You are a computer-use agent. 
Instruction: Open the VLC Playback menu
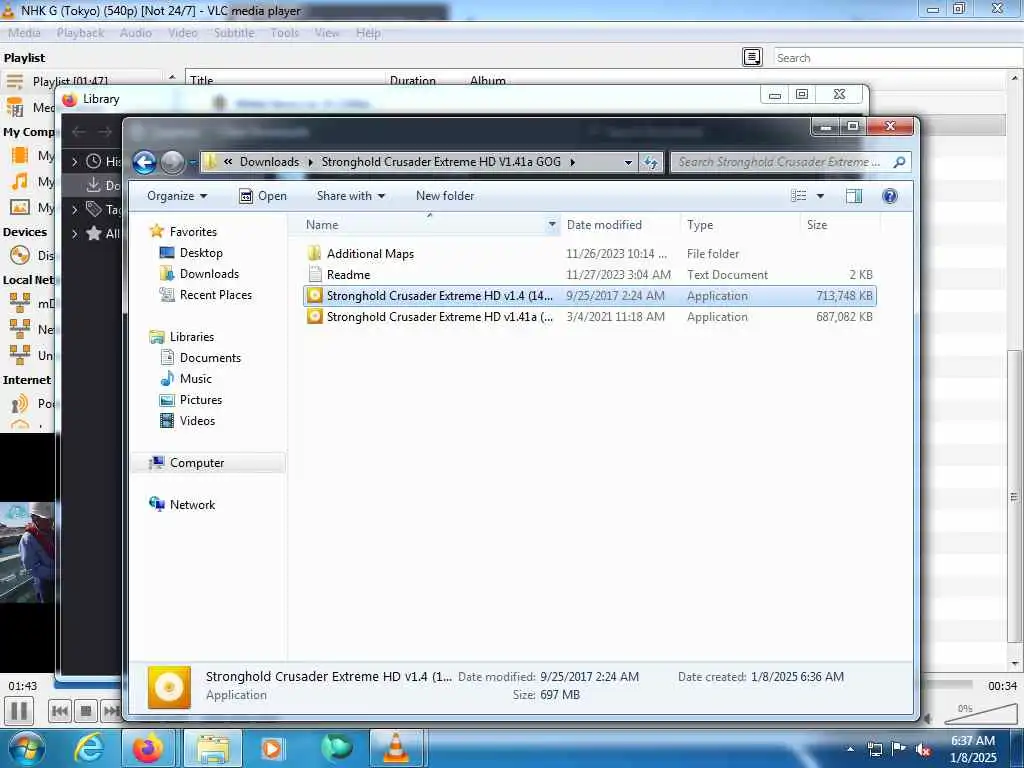(x=80, y=33)
